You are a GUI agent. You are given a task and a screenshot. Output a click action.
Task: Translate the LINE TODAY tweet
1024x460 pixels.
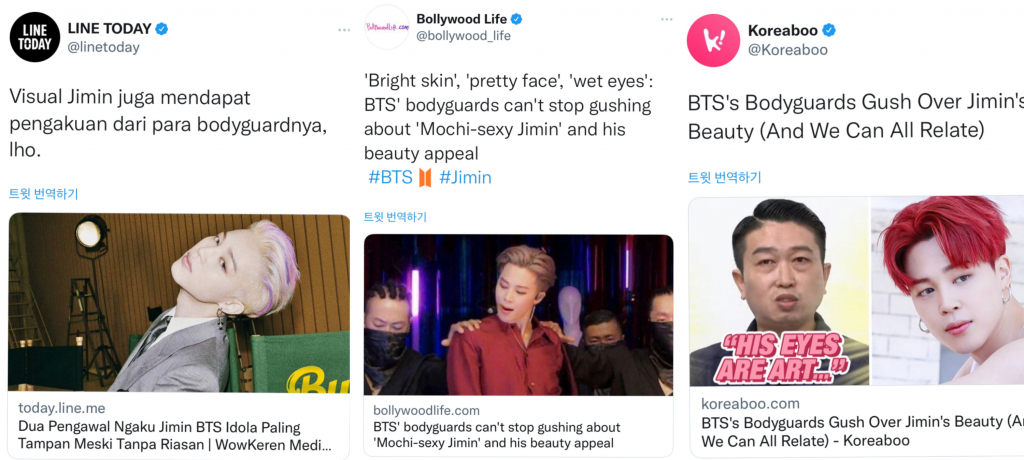[x=44, y=194]
